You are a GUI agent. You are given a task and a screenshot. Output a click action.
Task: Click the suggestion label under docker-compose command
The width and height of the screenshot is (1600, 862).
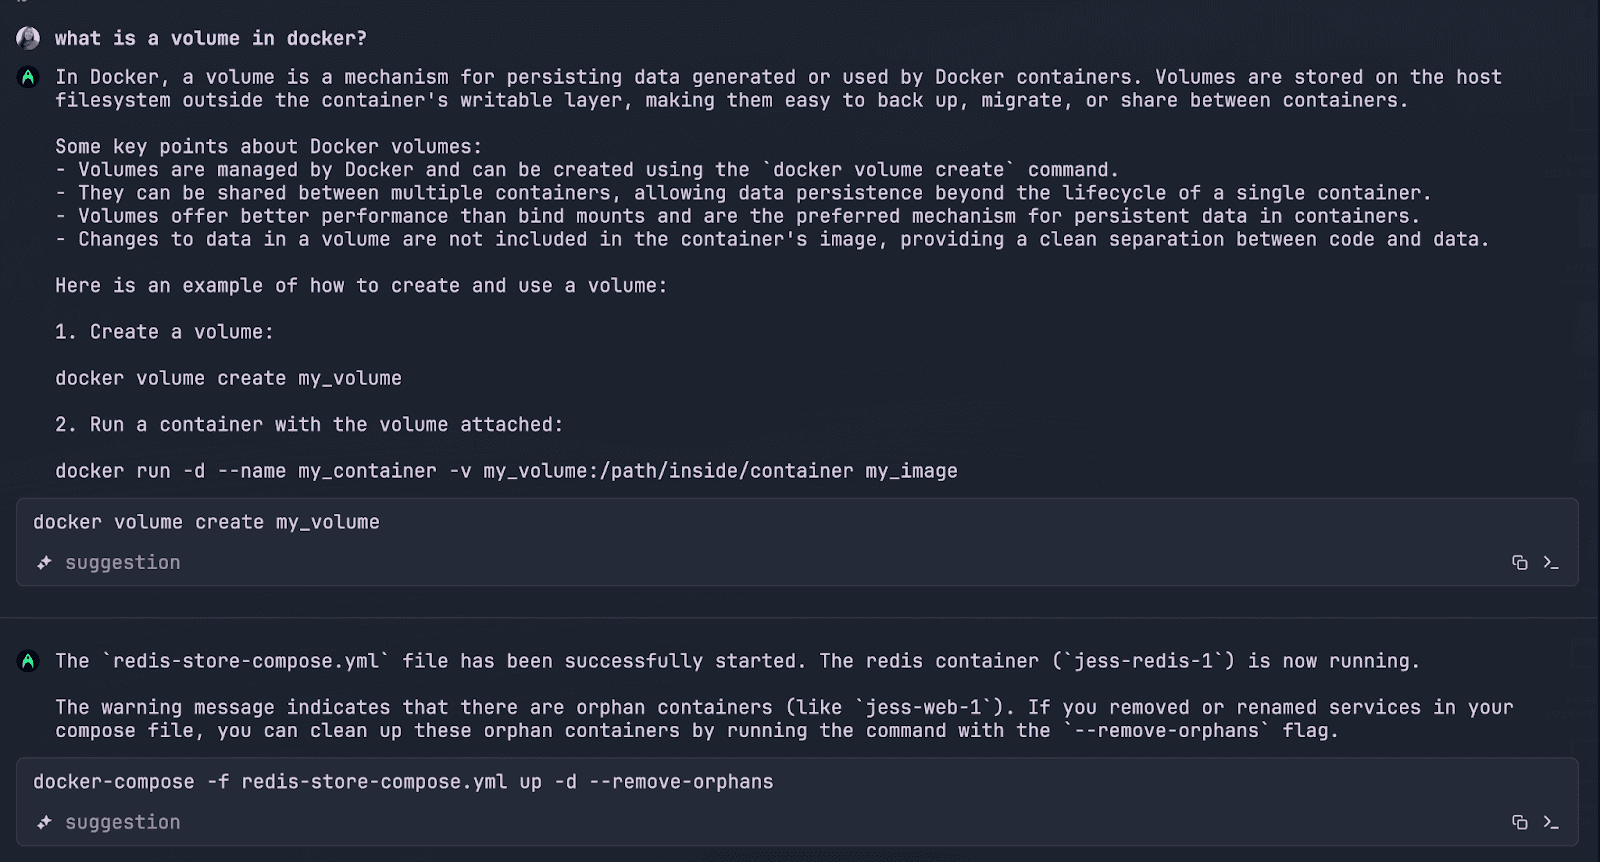pos(123,822)
